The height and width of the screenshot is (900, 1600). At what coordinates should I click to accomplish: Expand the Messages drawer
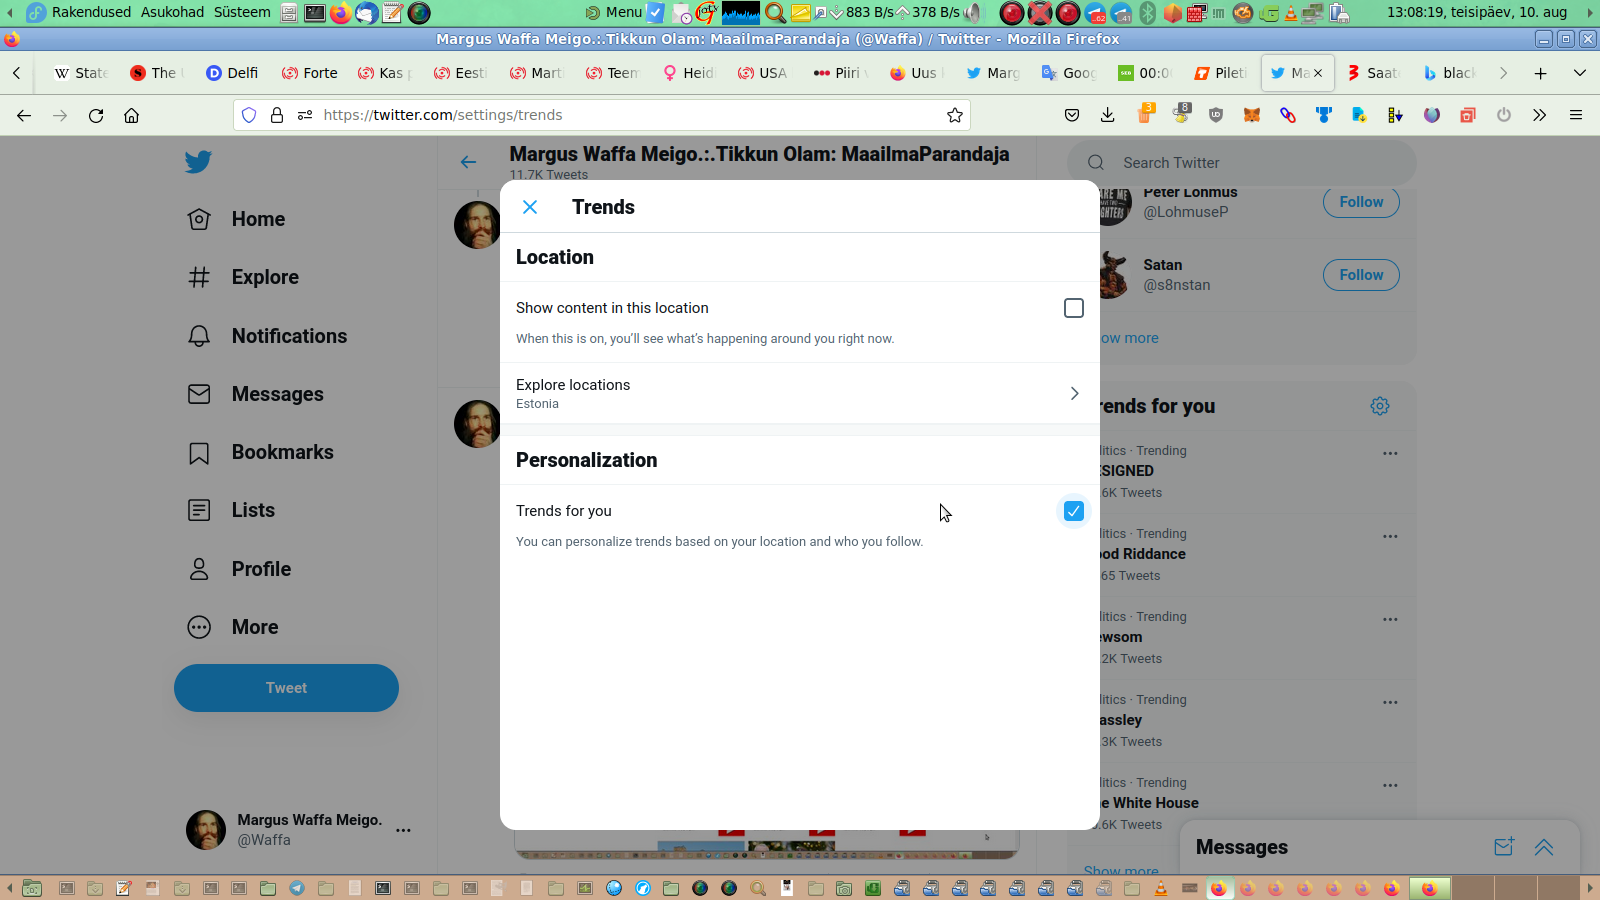[x=1544, y=847]
